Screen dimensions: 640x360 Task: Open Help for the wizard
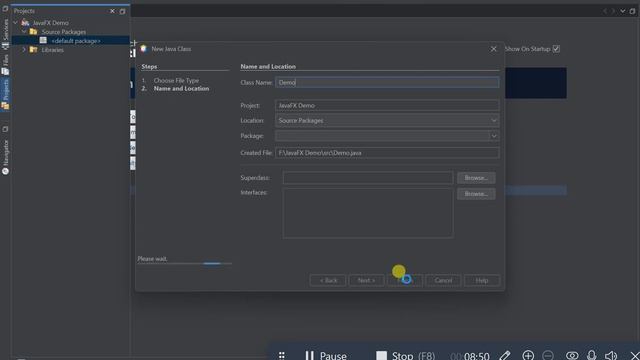(482, 280)
